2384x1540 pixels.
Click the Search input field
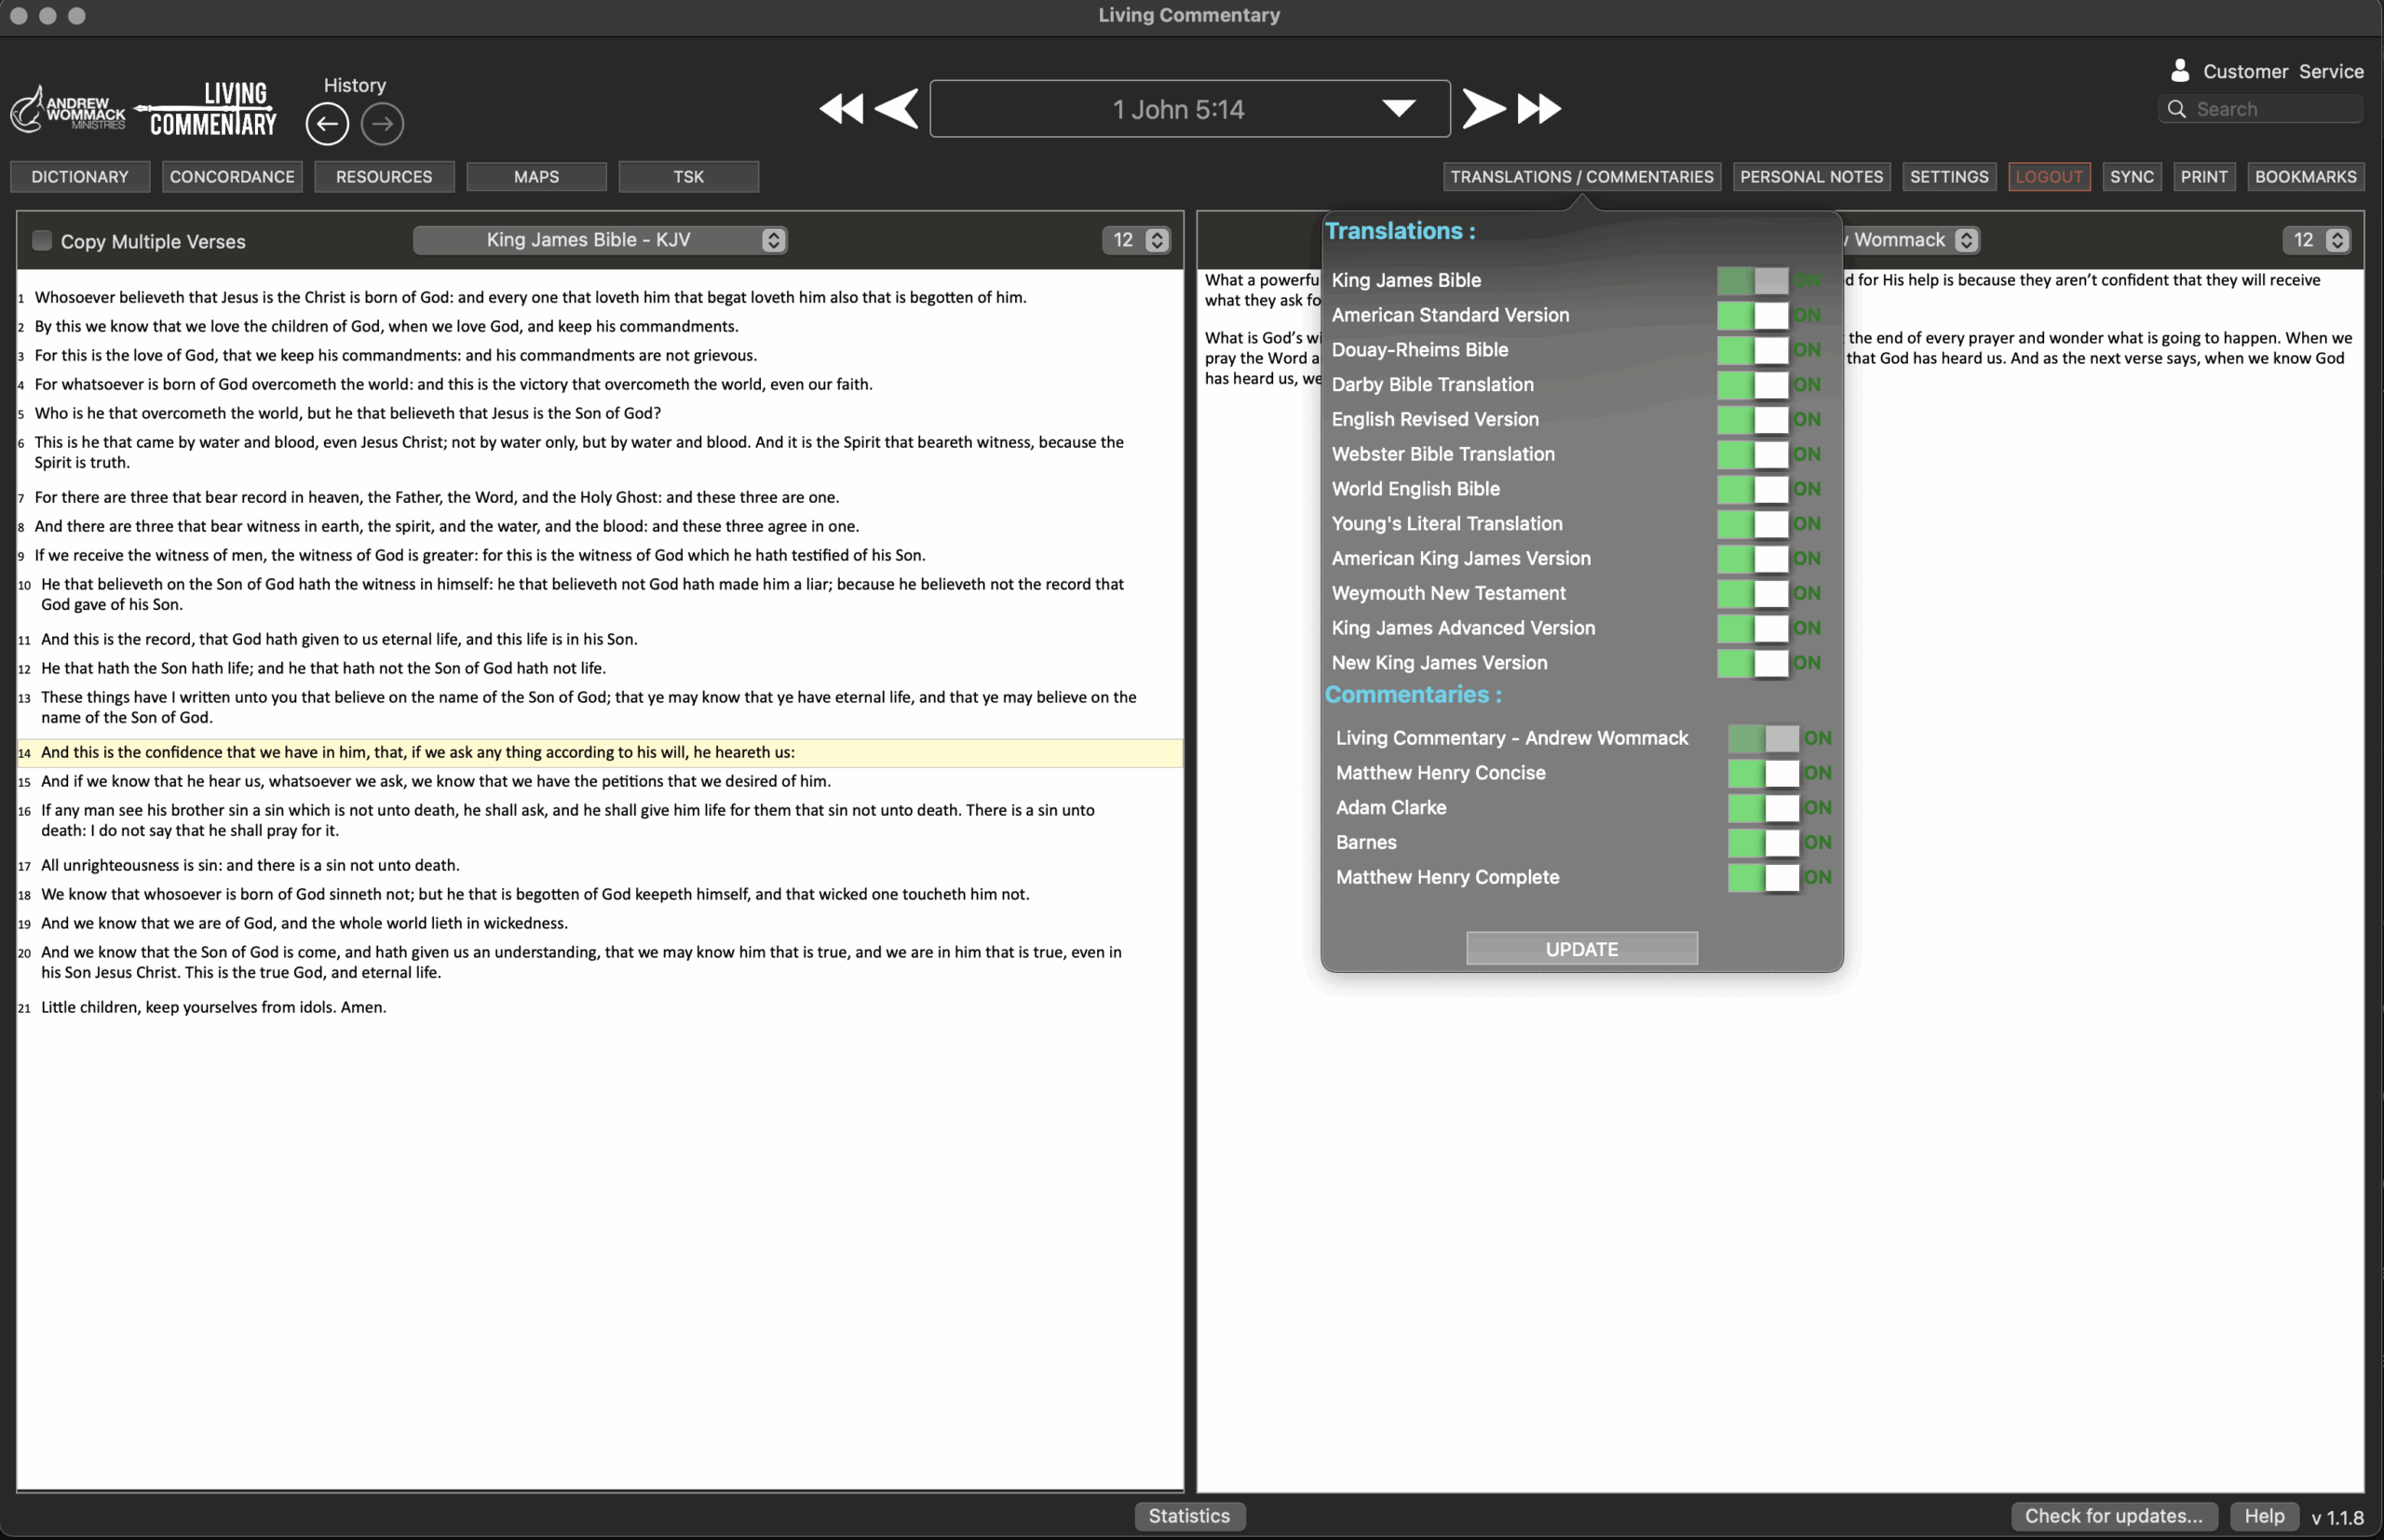(x=2270, y=109)
